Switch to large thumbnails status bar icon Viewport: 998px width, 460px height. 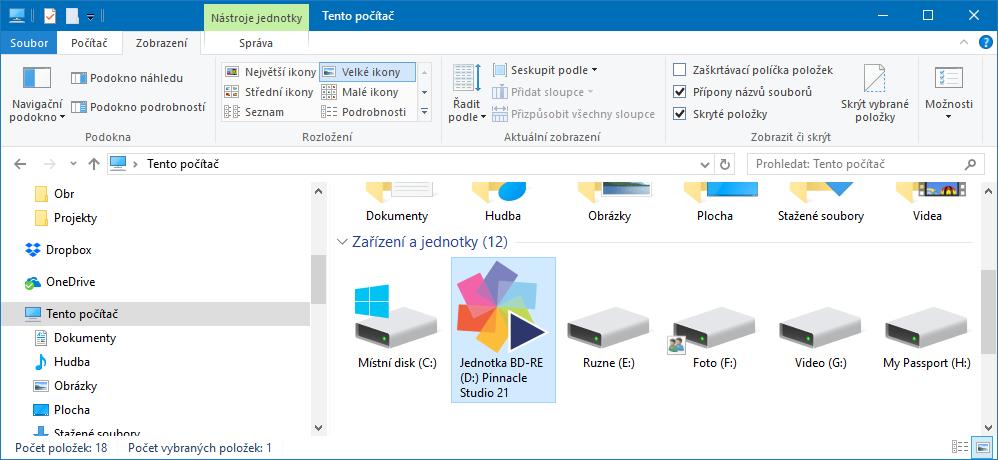[x=983, y=447]
